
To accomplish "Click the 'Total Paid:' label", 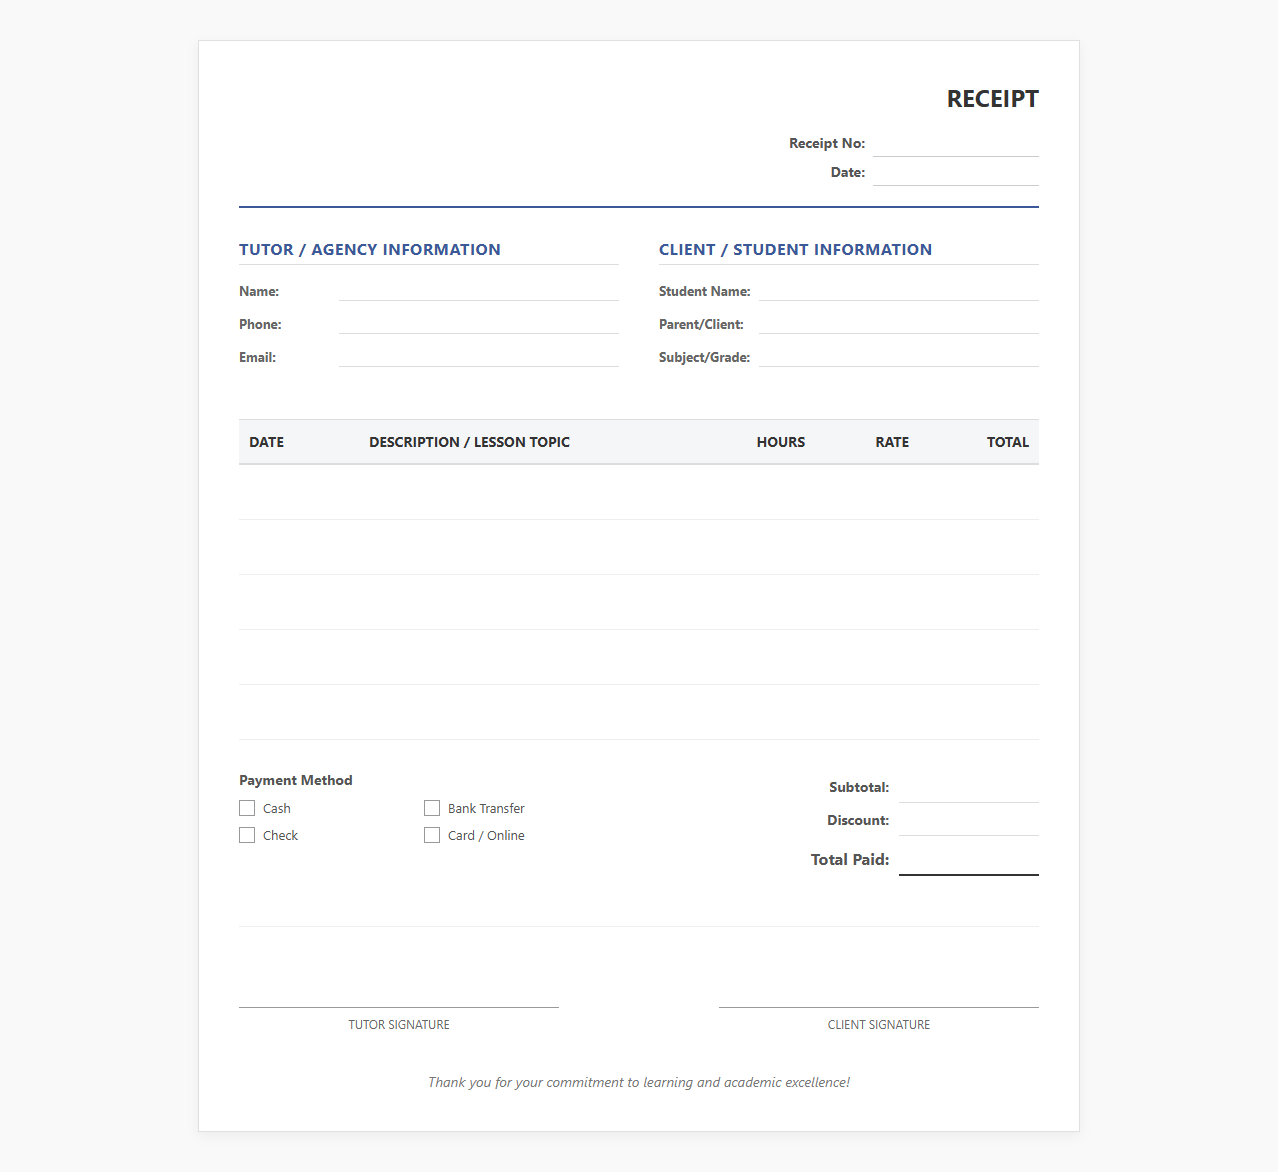I will coord(850,860).
